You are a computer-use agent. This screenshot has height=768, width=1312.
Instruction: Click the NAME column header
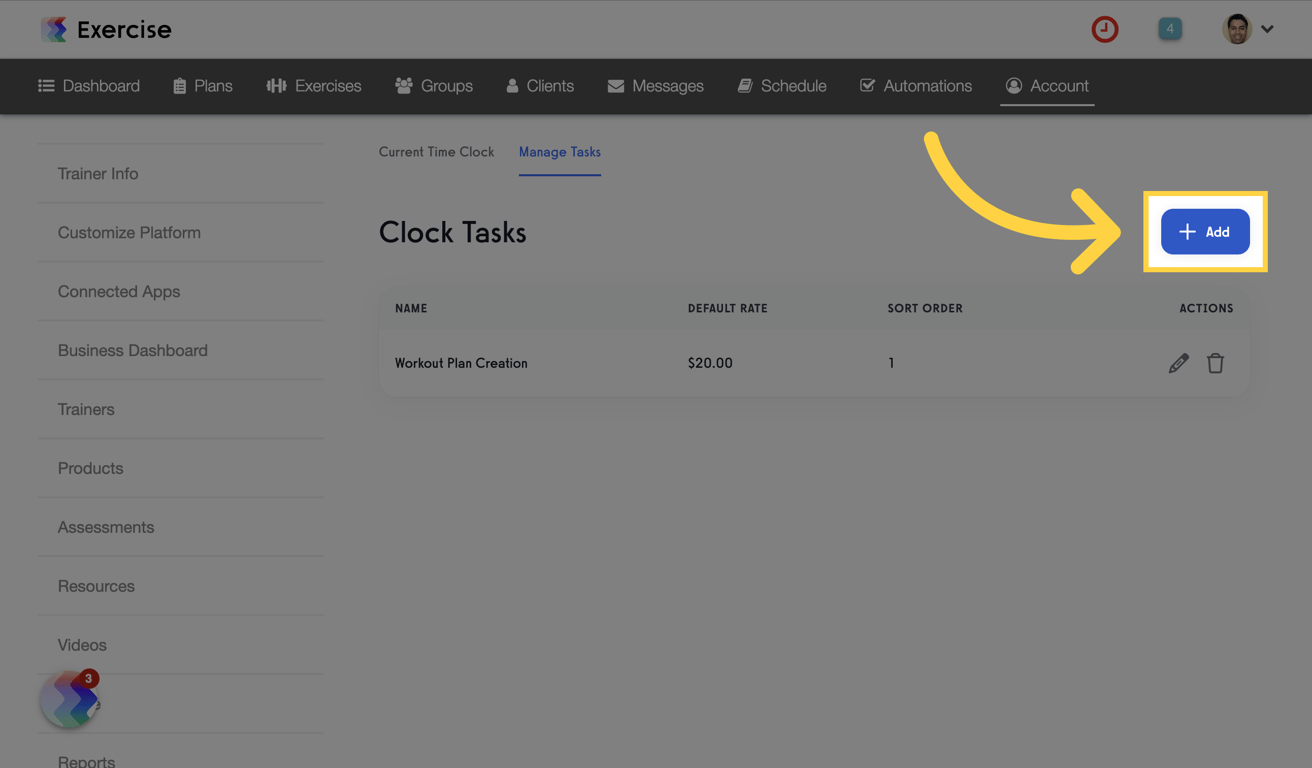pyautogui.click(x=411, y=308)
